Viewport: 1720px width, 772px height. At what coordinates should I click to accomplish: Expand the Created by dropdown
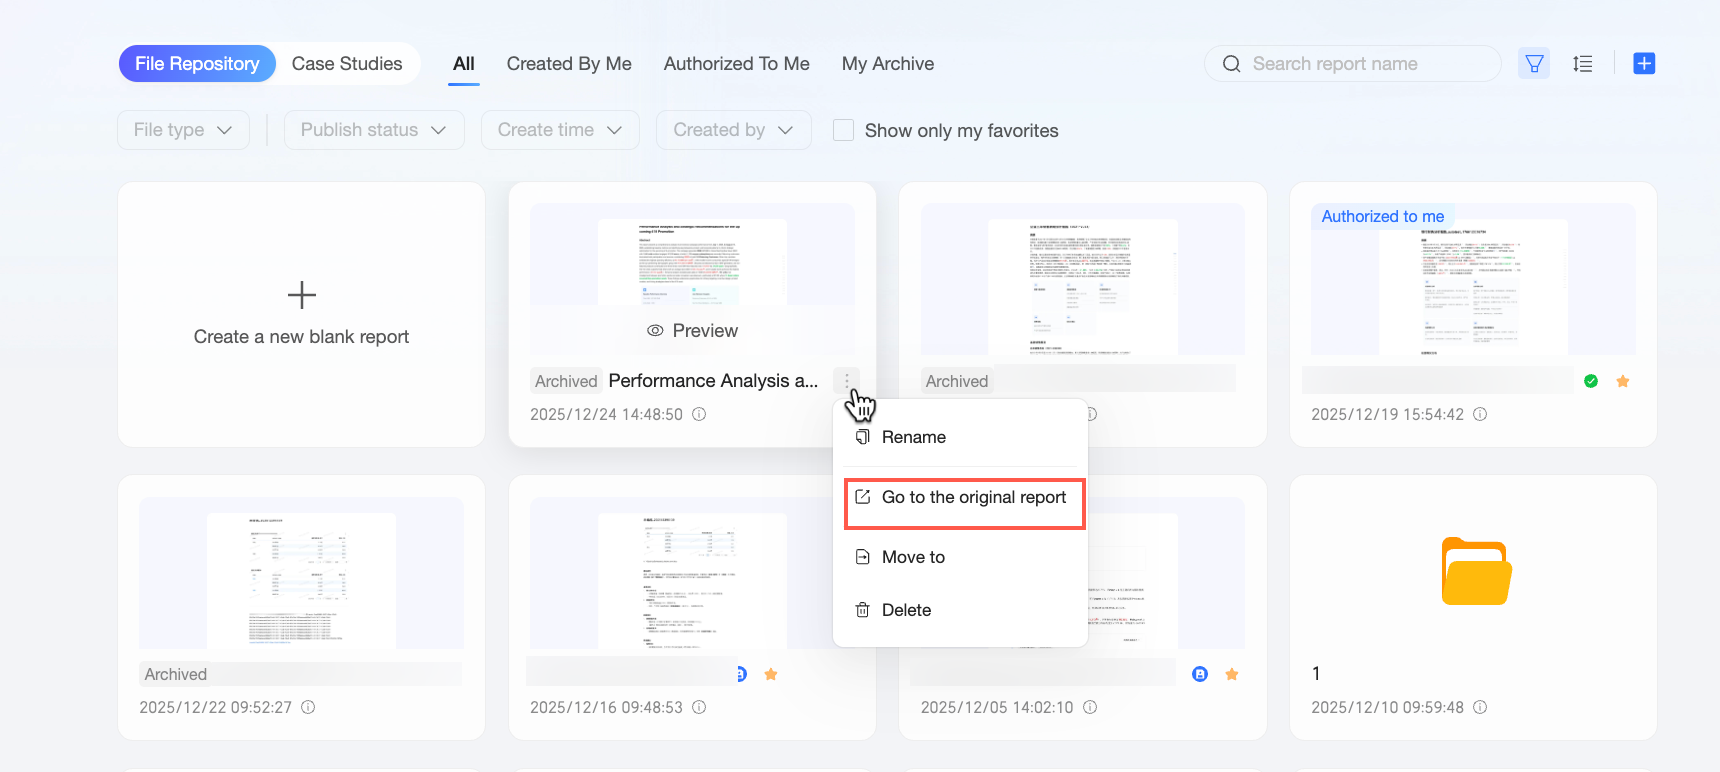(x=733, y=130)
